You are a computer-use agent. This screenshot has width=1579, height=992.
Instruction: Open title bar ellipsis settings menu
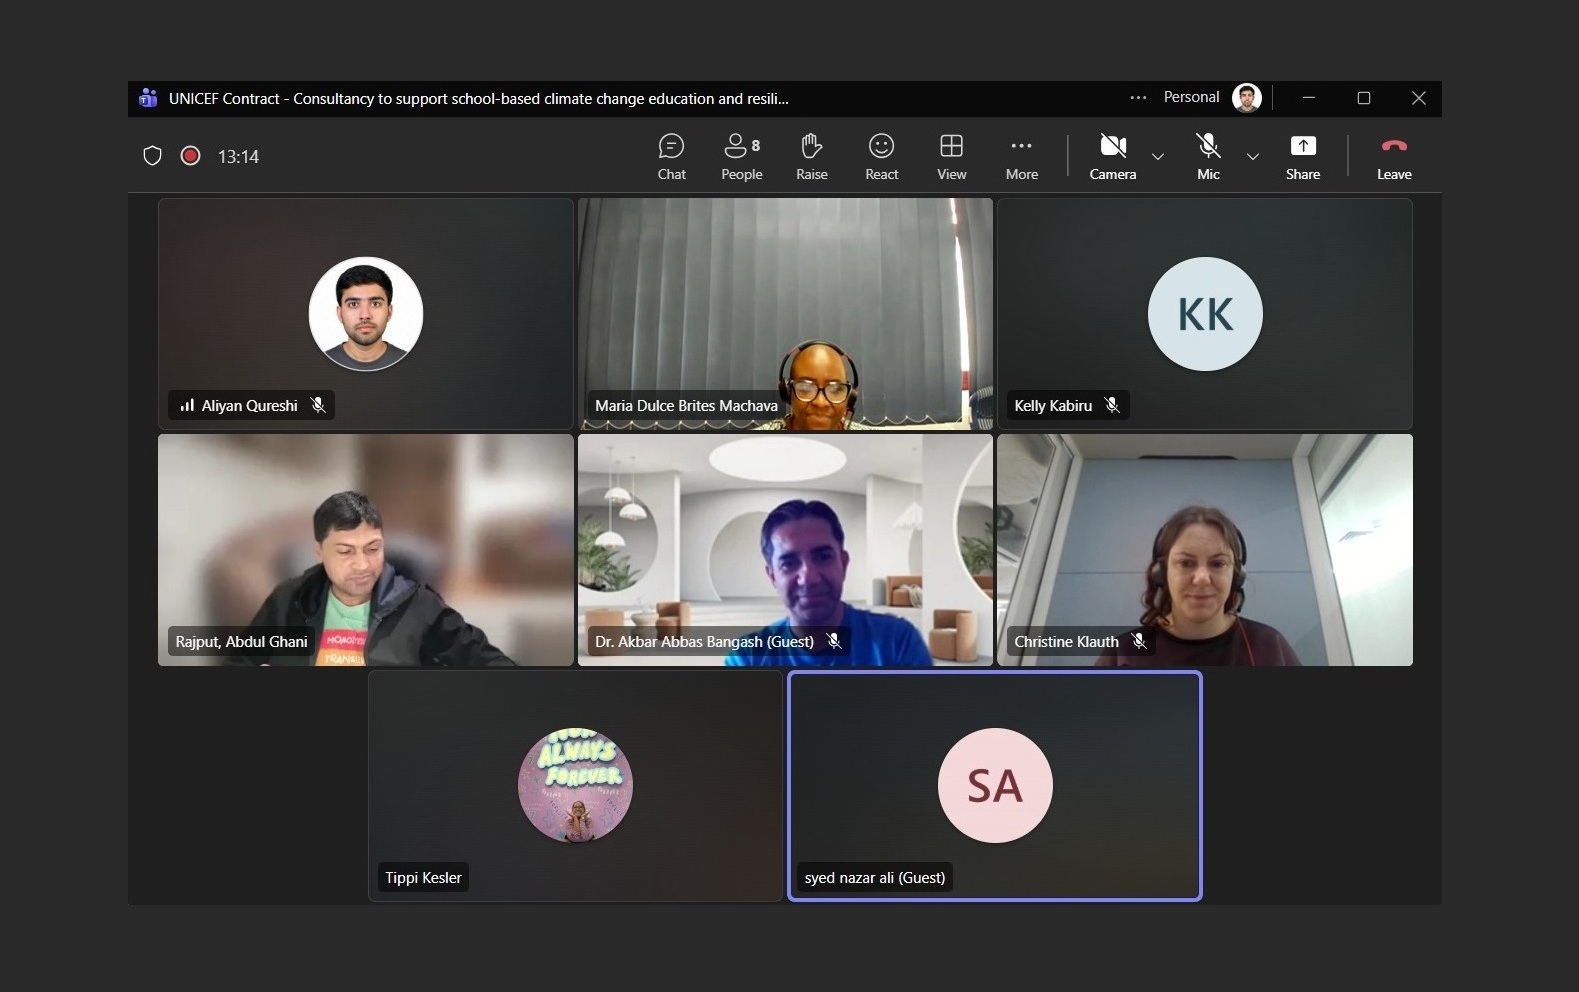1138,98
